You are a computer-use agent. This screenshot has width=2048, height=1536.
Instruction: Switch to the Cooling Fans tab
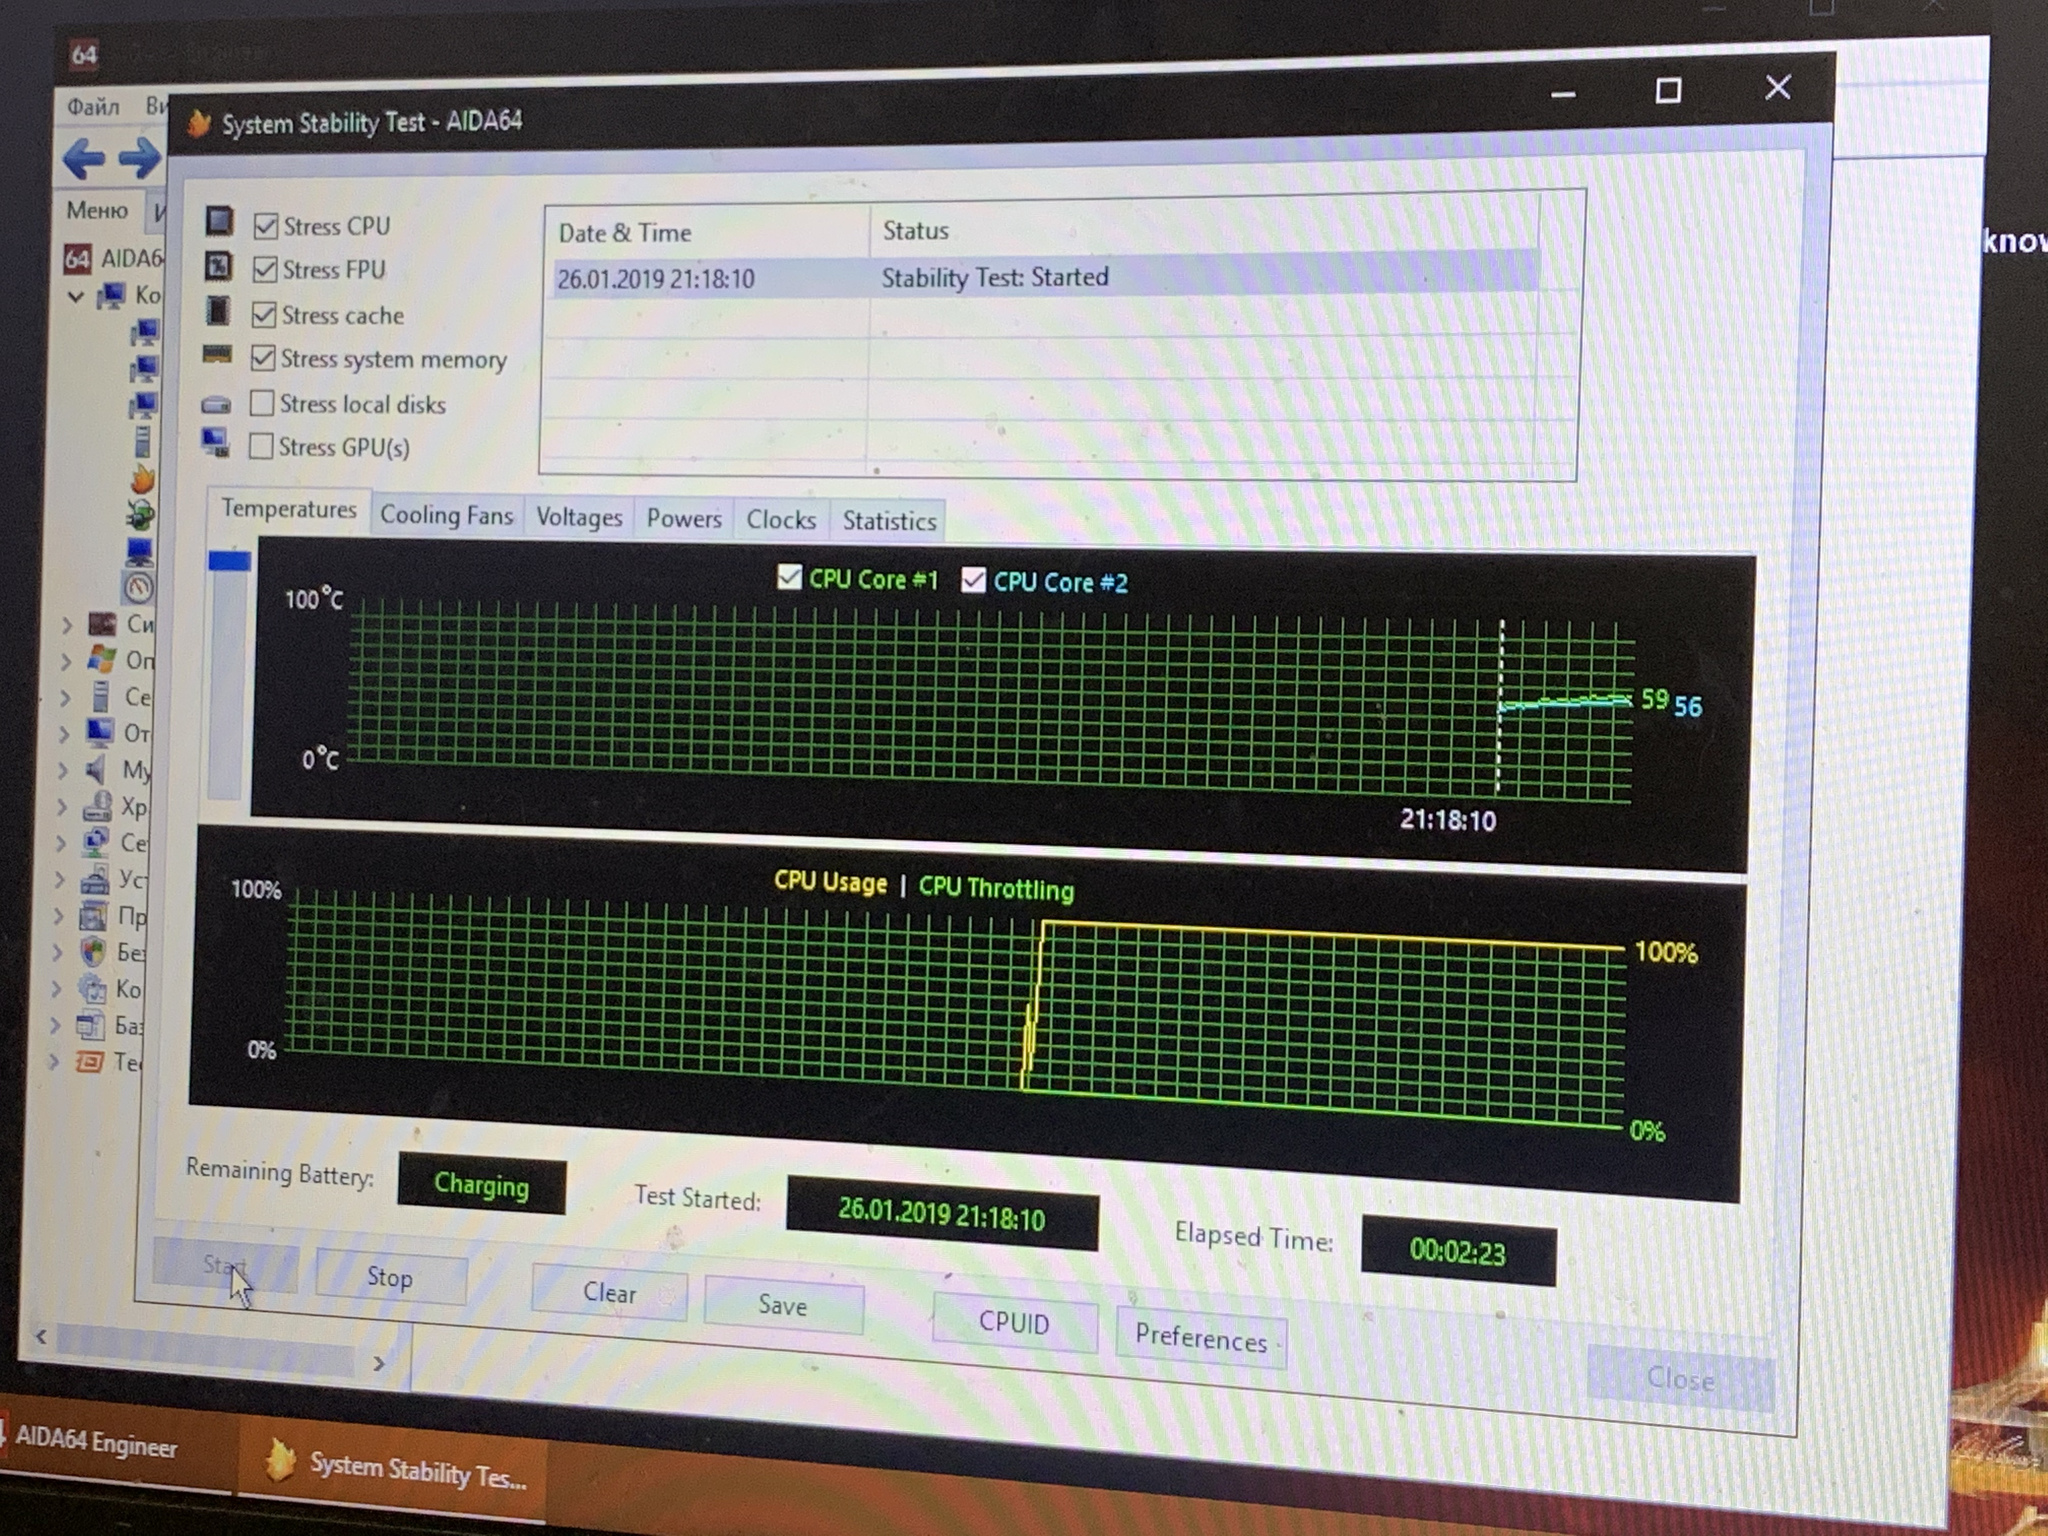pyautogui.click(x=446, y=515)
